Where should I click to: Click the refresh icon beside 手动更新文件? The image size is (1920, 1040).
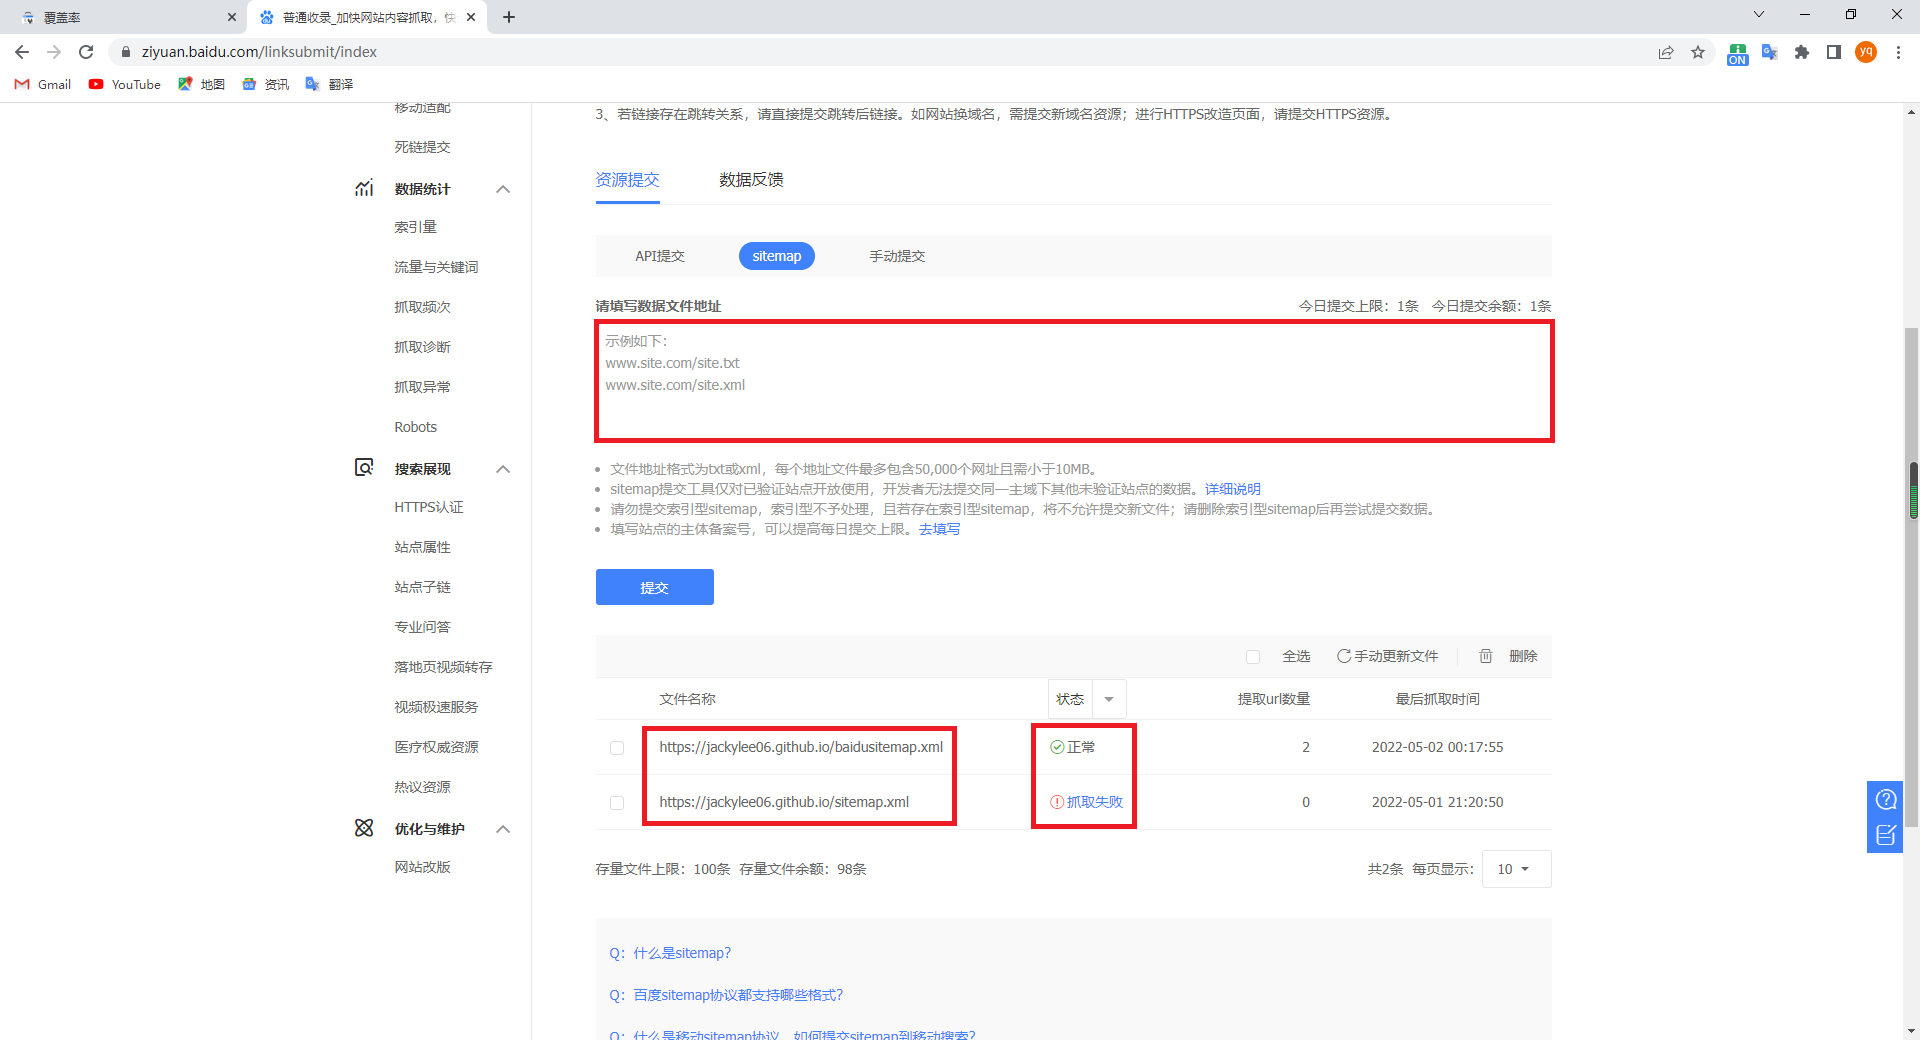[1343, 656]
